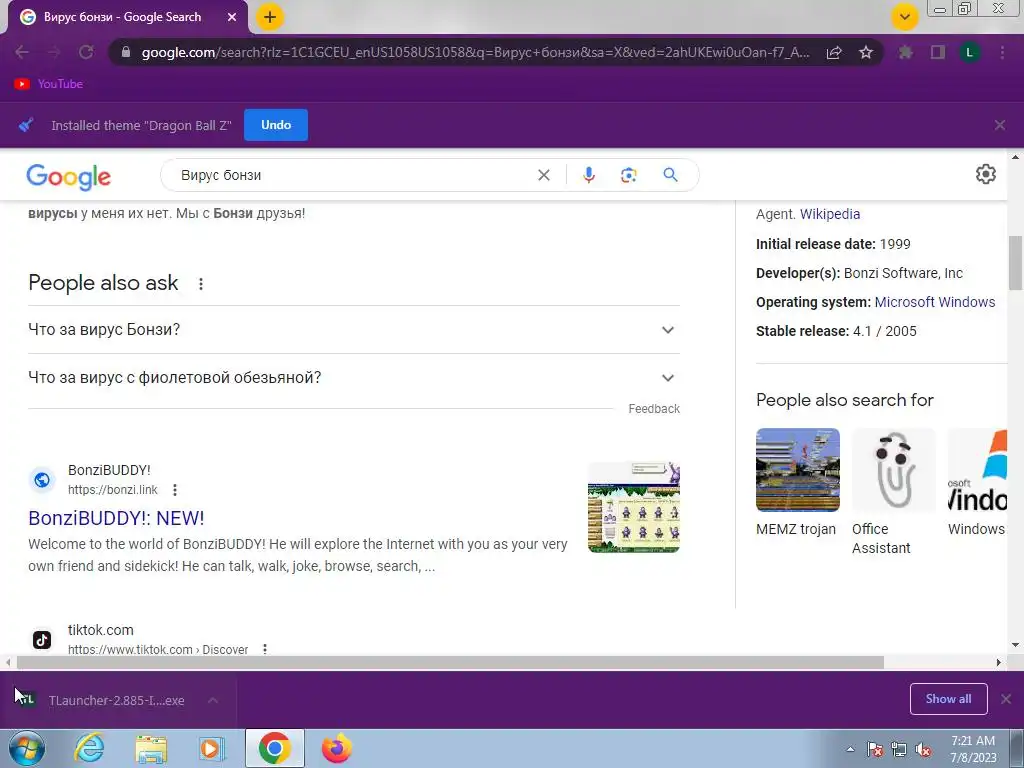Switch to the Google Chrome taskbar button

[275, 748]
